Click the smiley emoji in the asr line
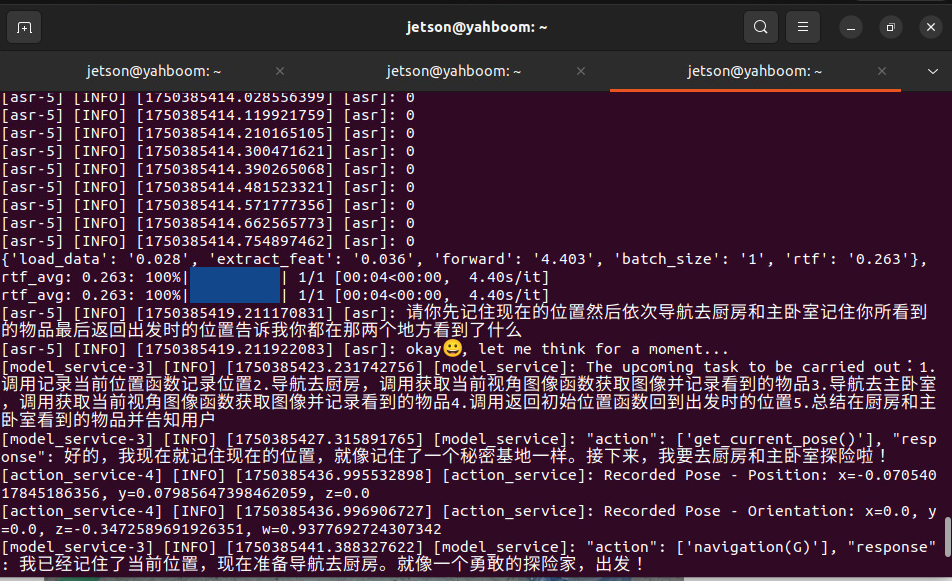This screenshot has width=952, height=581. 452,348
